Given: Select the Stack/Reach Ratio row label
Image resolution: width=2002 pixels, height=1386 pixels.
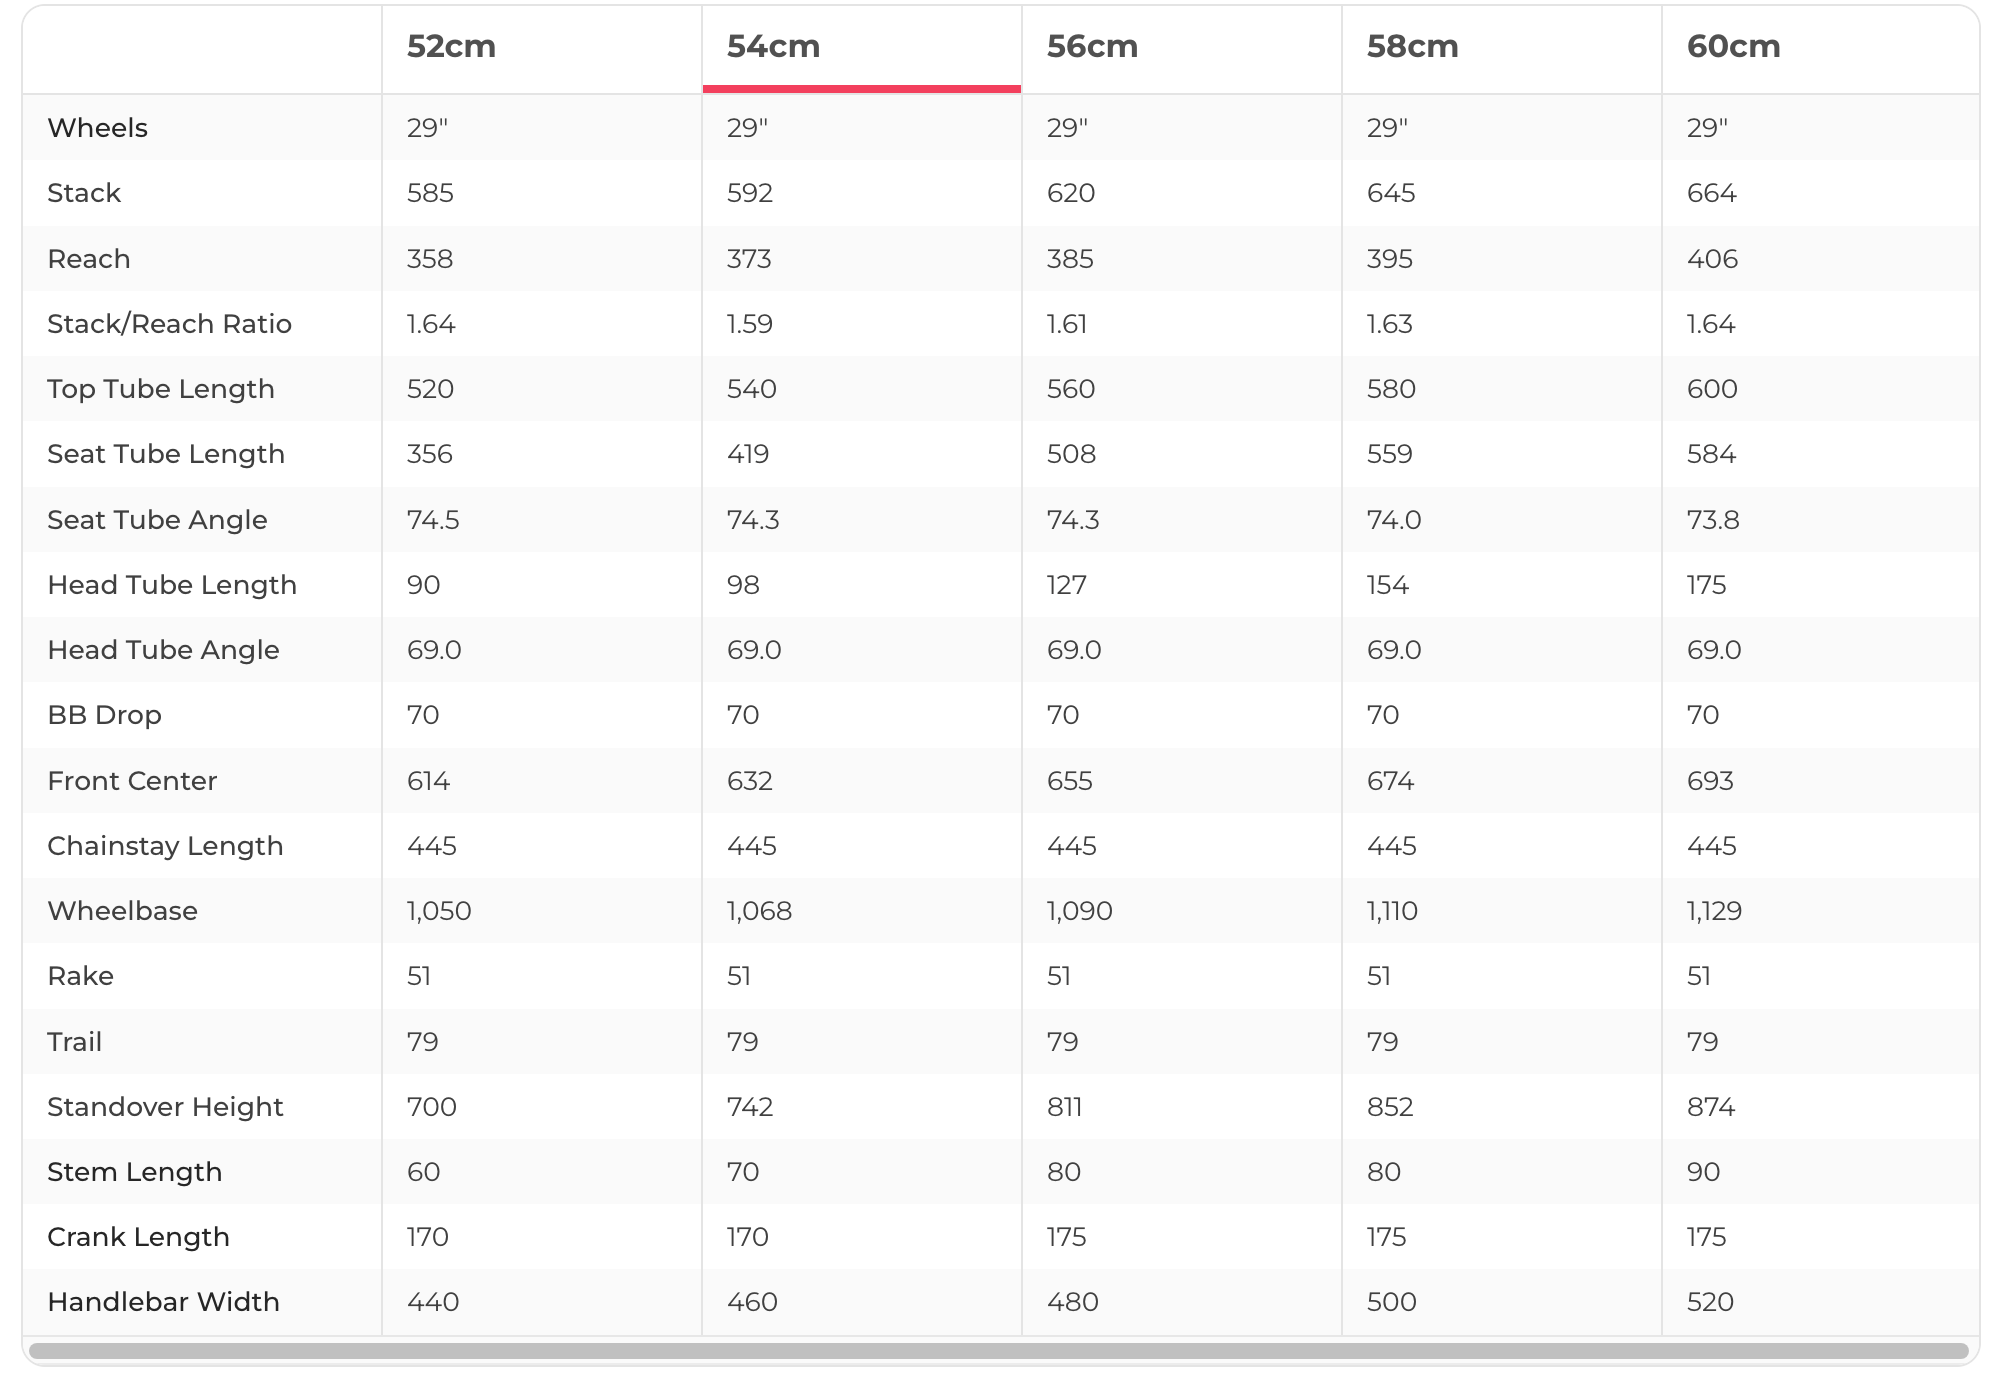Looking at the screenshot, I should (169, 324).
